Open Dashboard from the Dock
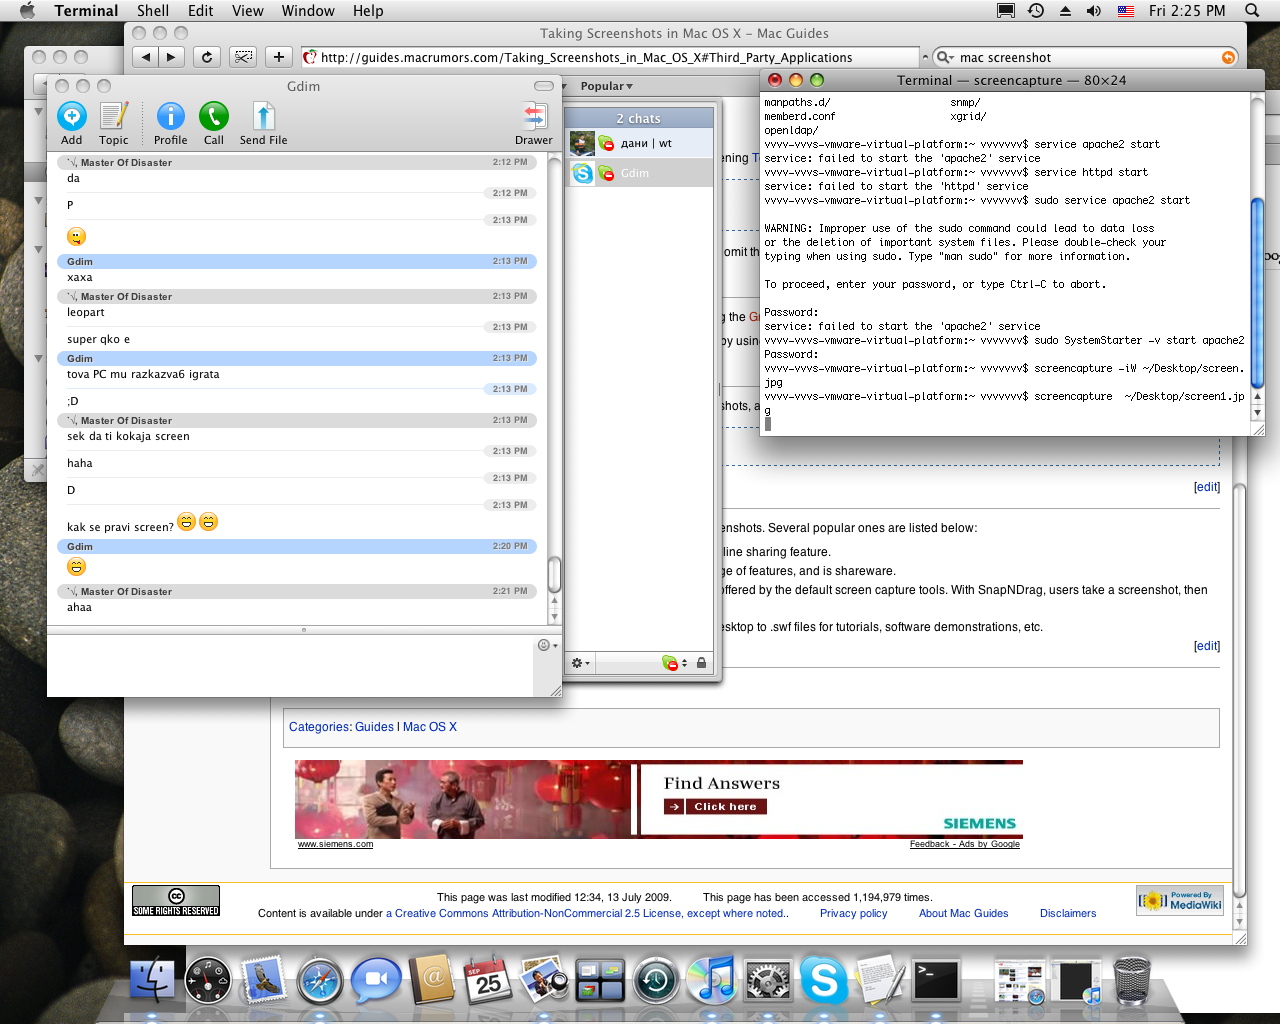Screen dimensions: 1280x1024 pos(208,980)
